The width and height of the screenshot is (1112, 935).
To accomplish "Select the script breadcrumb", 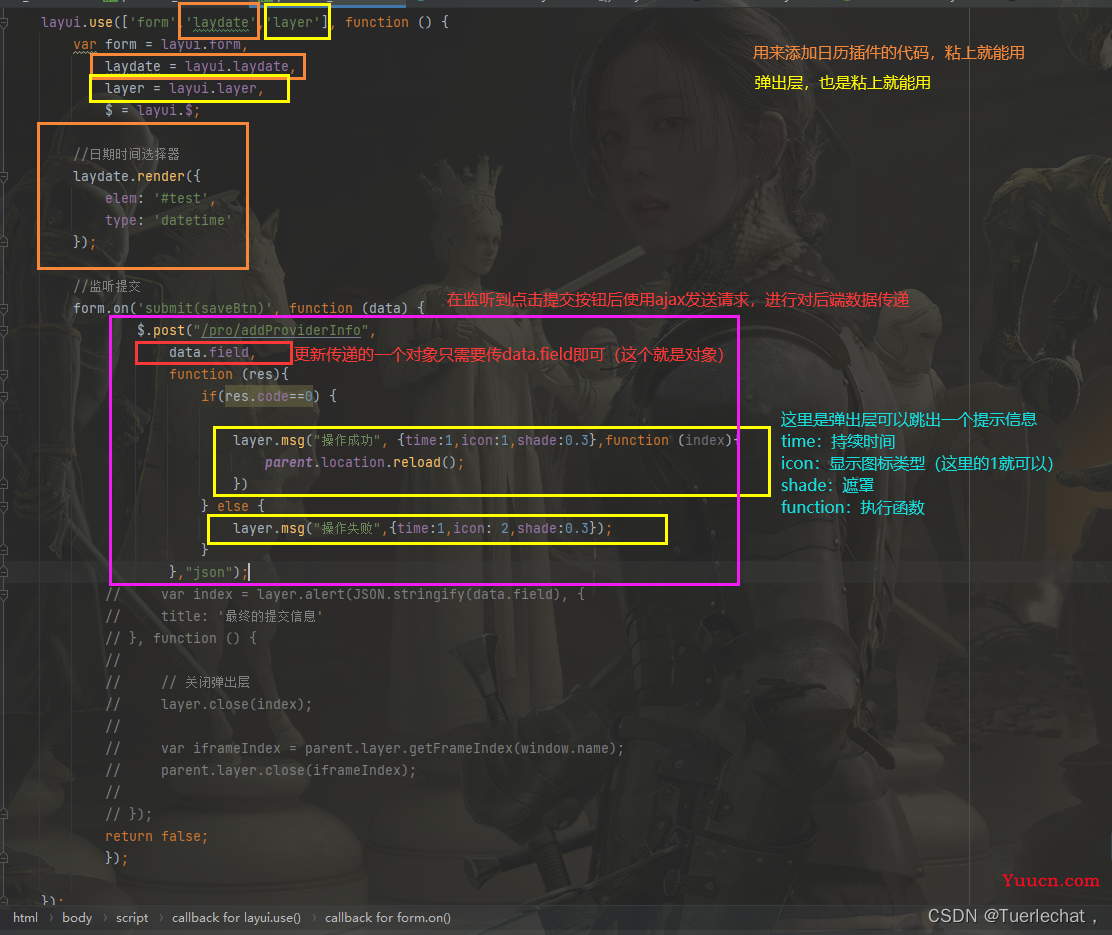I will [133, 917].
